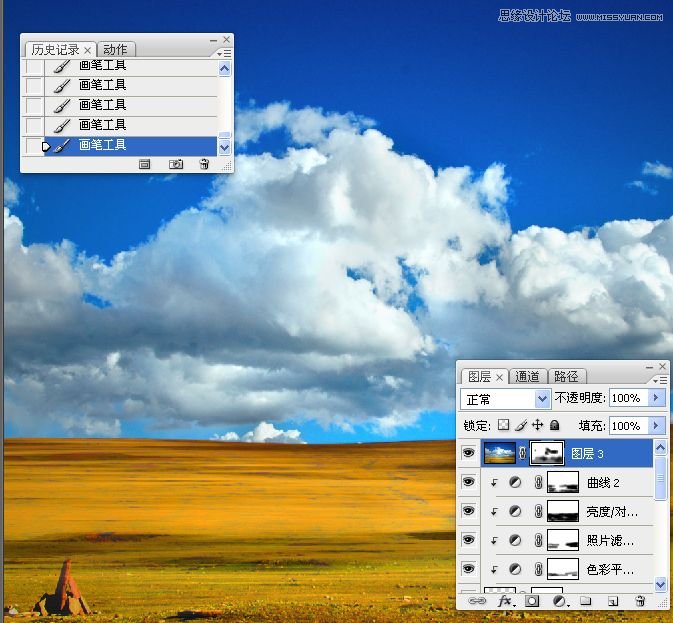Hide 亮度/对… layer via eye icon

tap(468, 511)
